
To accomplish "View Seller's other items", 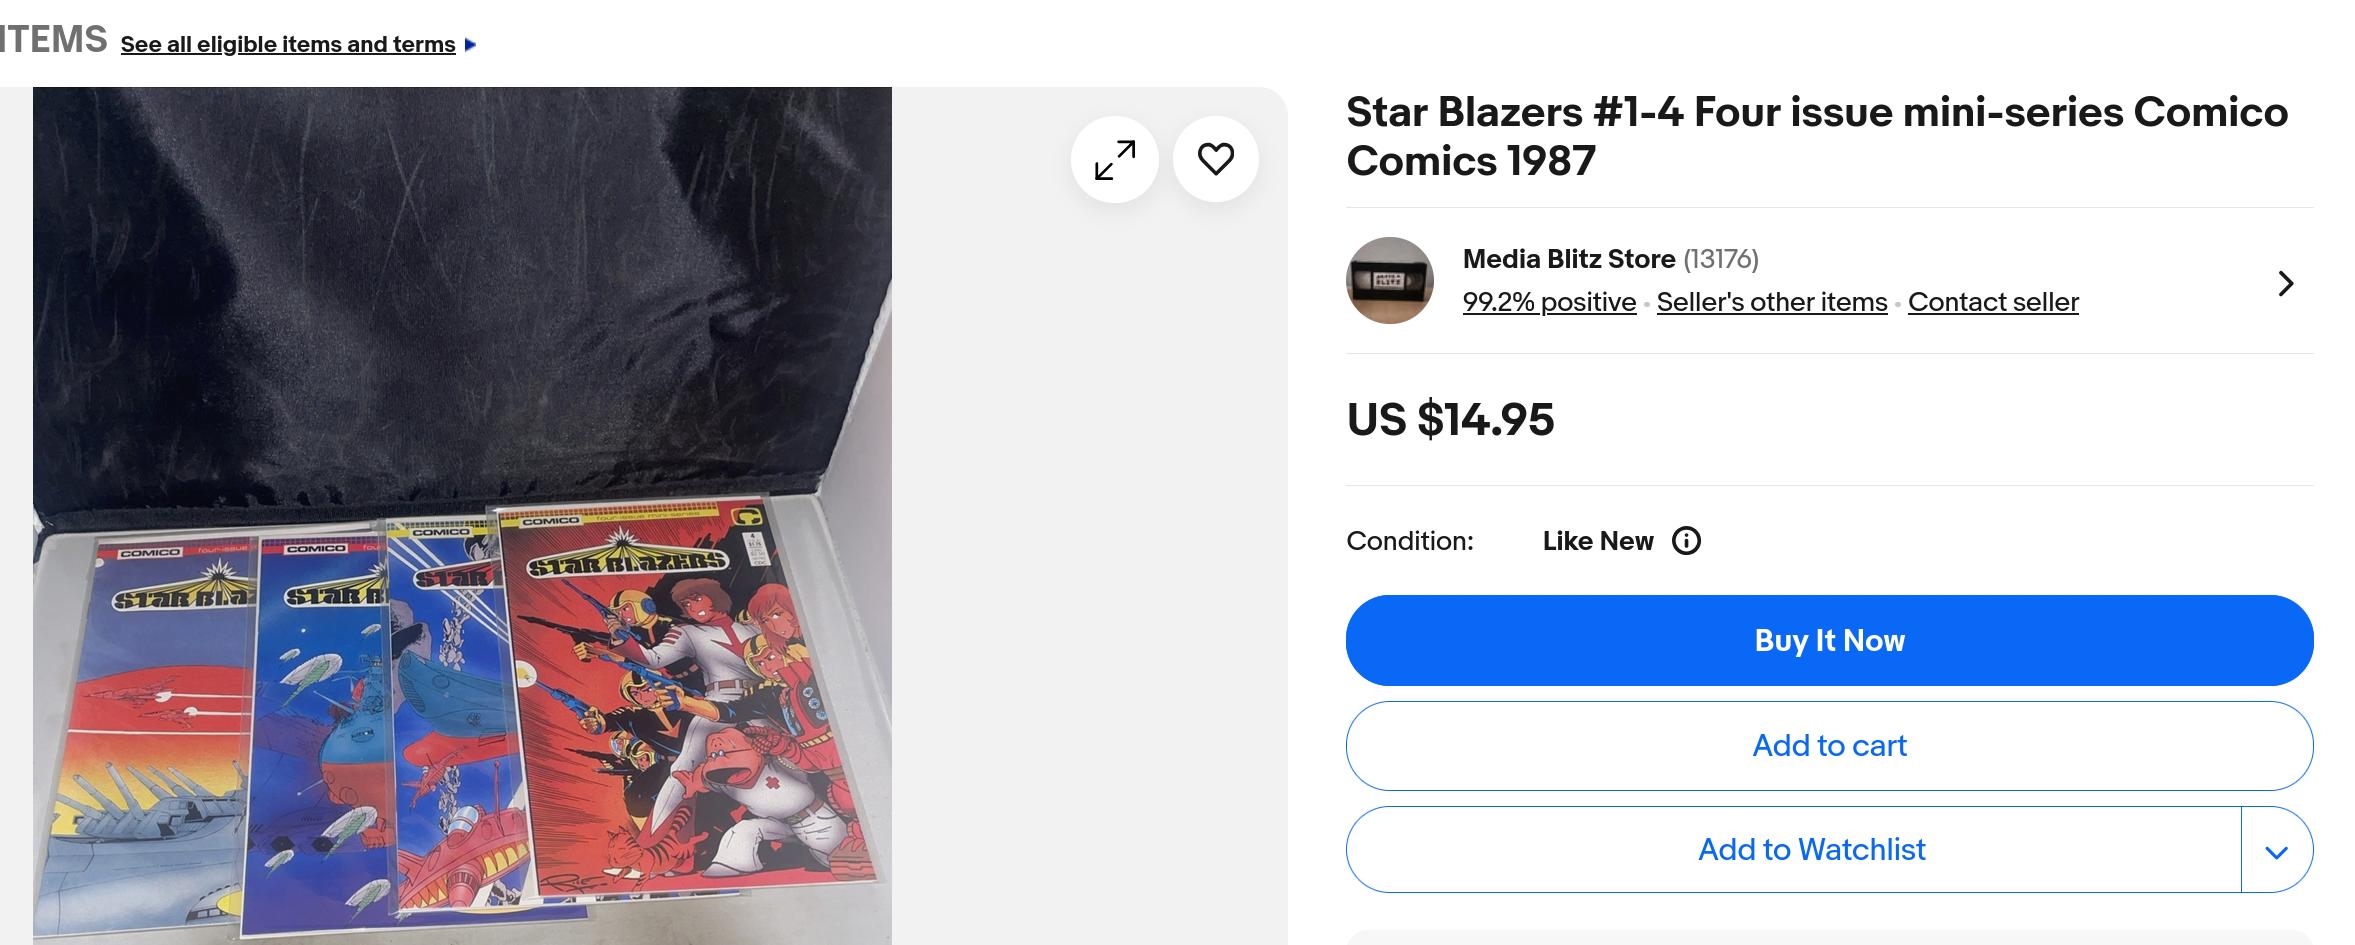I will [1771, 302].
